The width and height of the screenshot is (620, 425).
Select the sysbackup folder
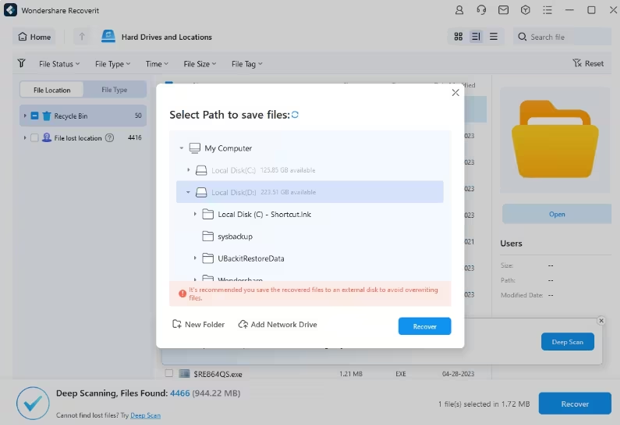(x=234, y=236)
